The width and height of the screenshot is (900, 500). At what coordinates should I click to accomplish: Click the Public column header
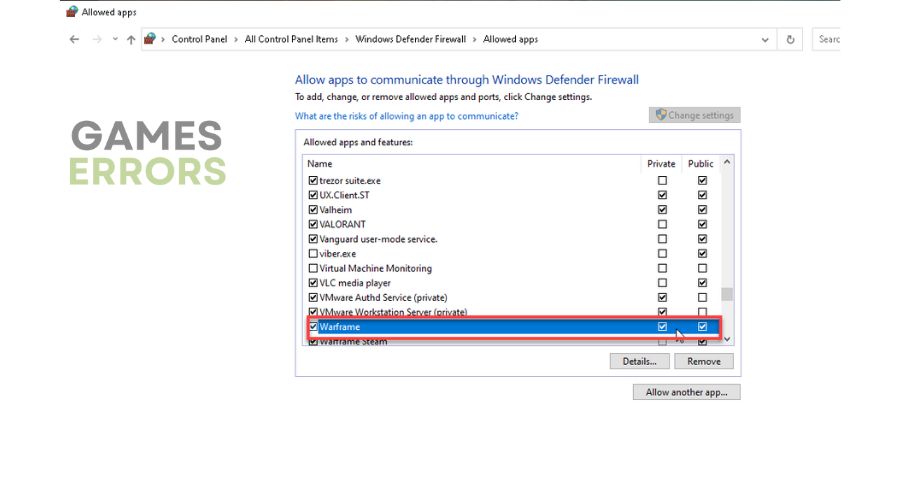click(x=701, y=164)
